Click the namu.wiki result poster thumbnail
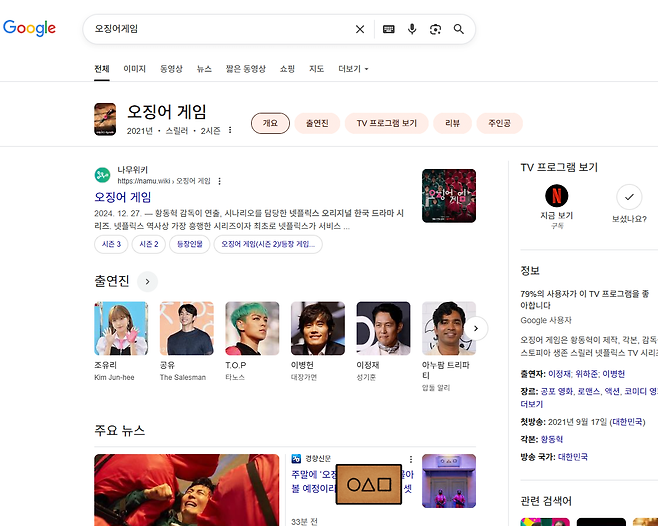The height and width of the screenshot is (526, 658). pos(449,196)
